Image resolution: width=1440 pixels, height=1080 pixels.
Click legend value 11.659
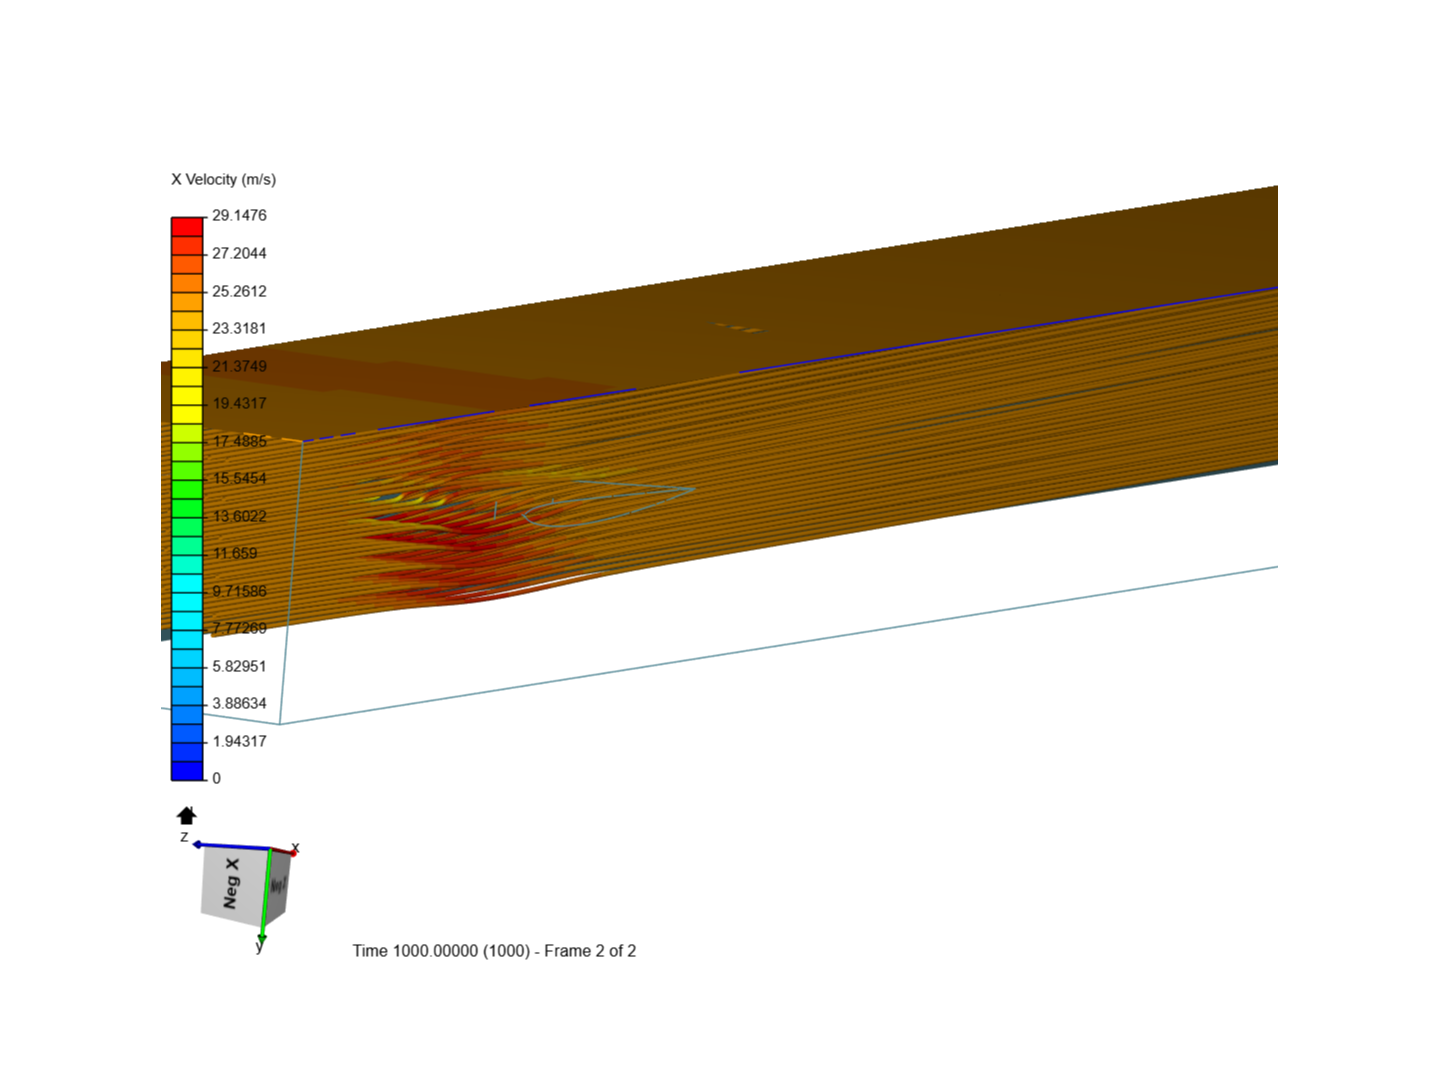(x=235, y=553)
